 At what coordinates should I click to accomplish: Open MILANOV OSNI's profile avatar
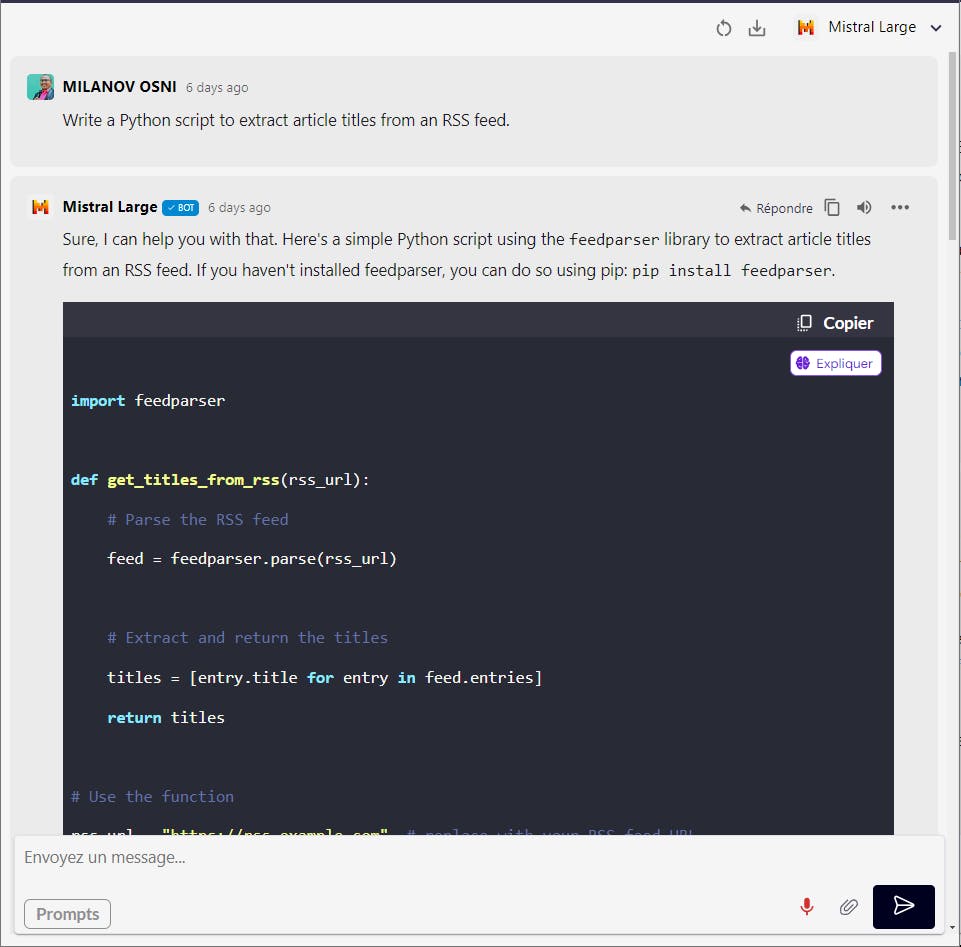point(40,87)
